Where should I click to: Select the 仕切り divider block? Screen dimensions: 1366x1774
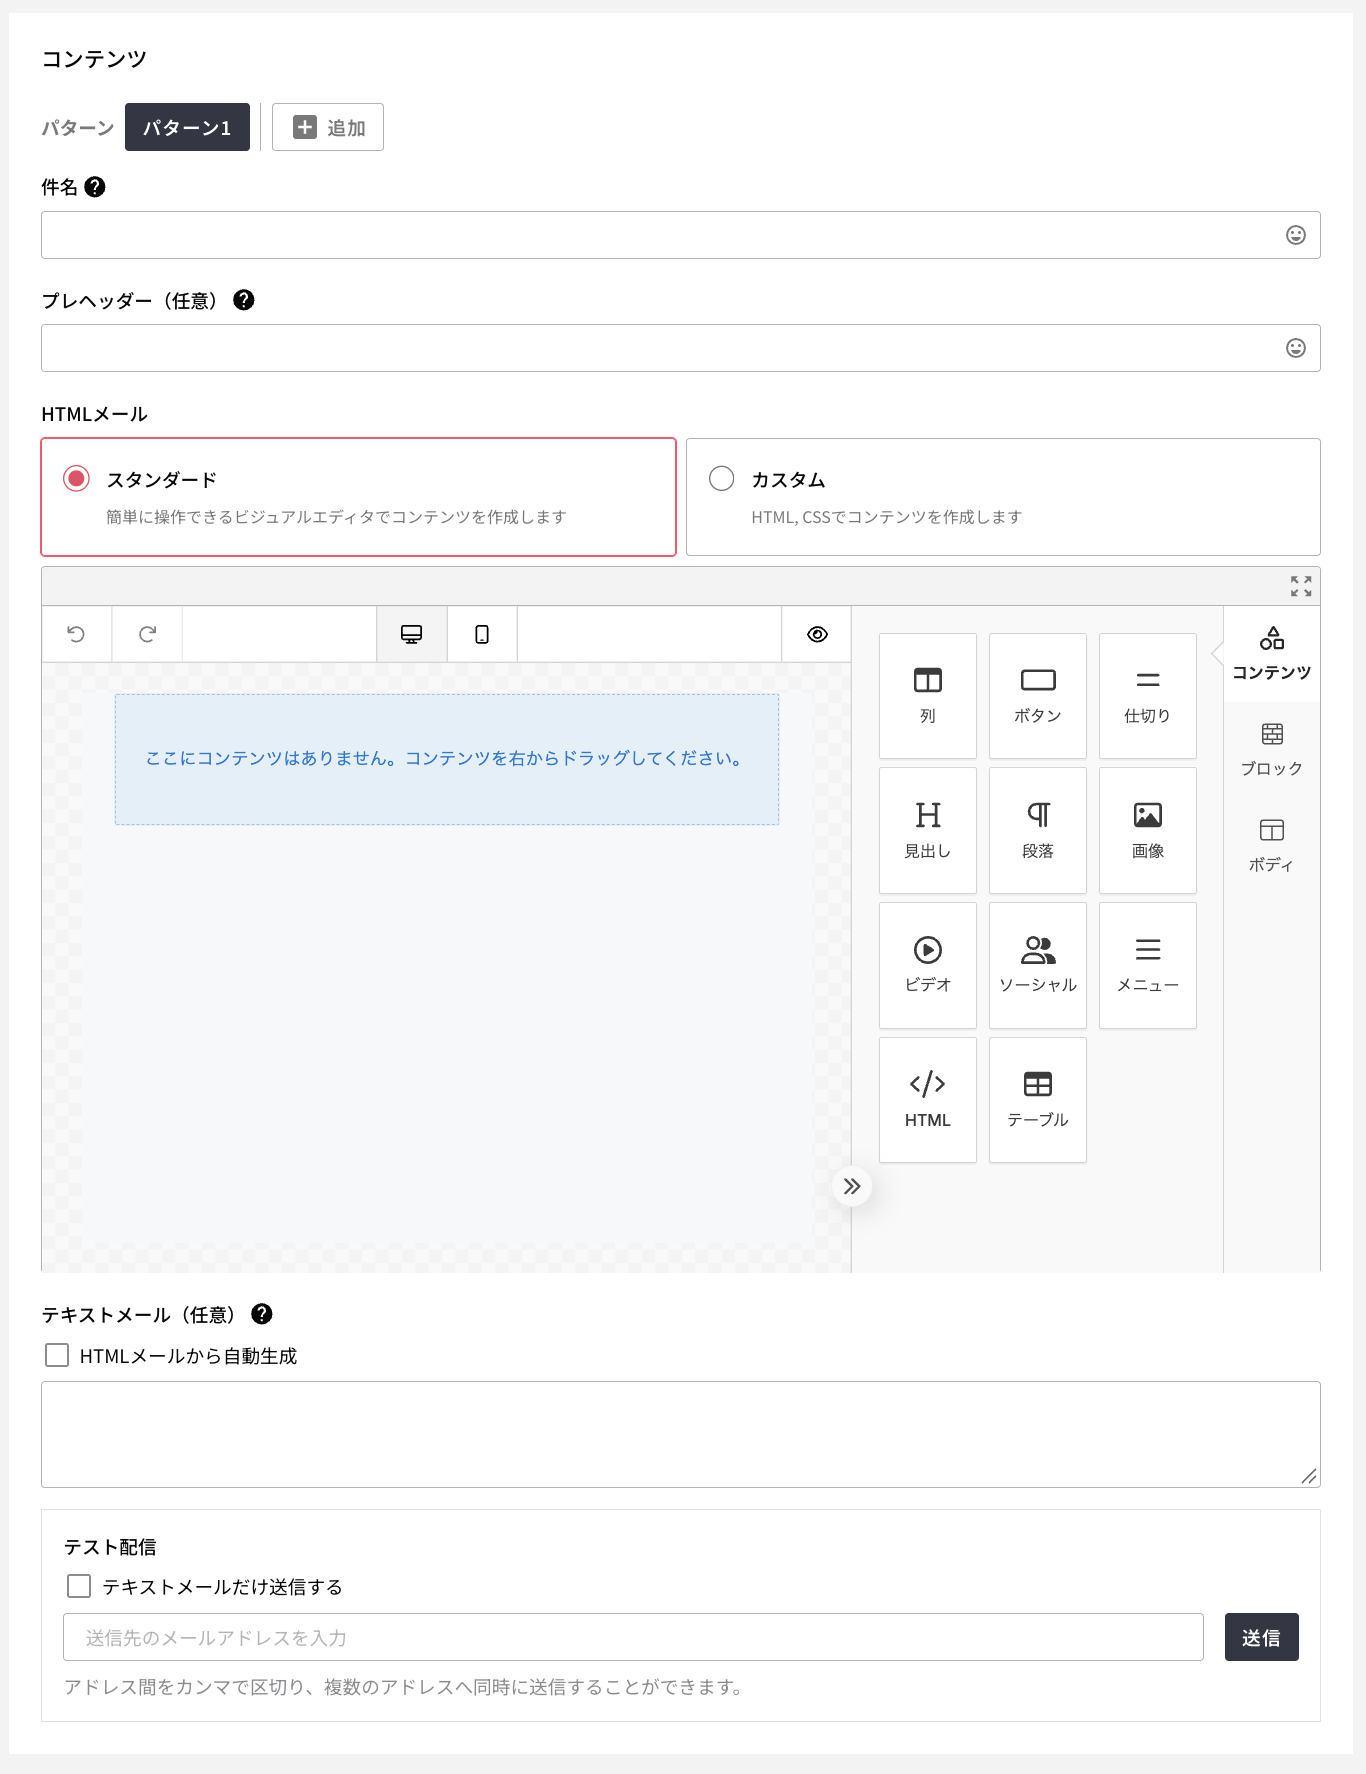click(x=1147, y=696)
